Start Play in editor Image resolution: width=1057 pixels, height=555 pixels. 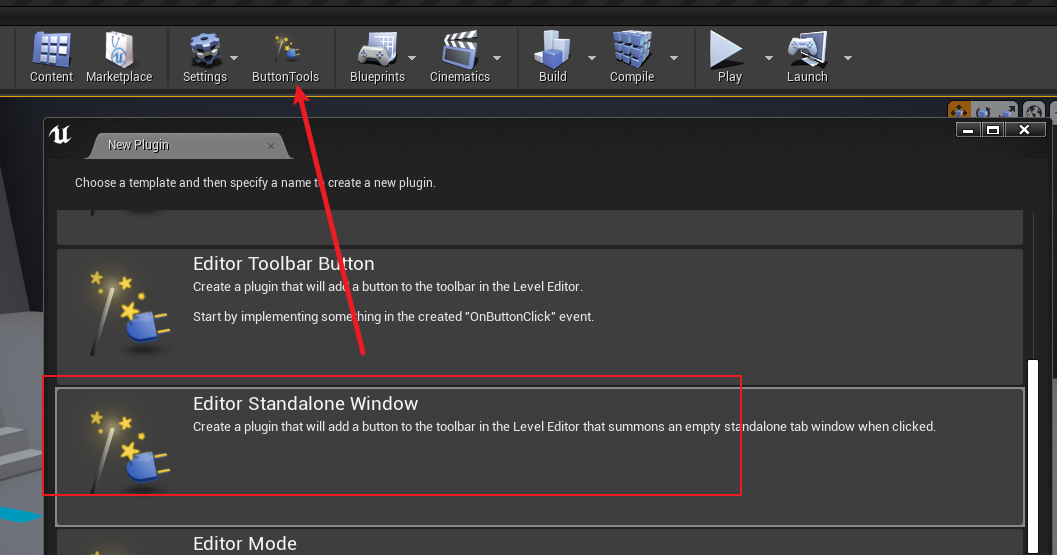click(729, 58)
